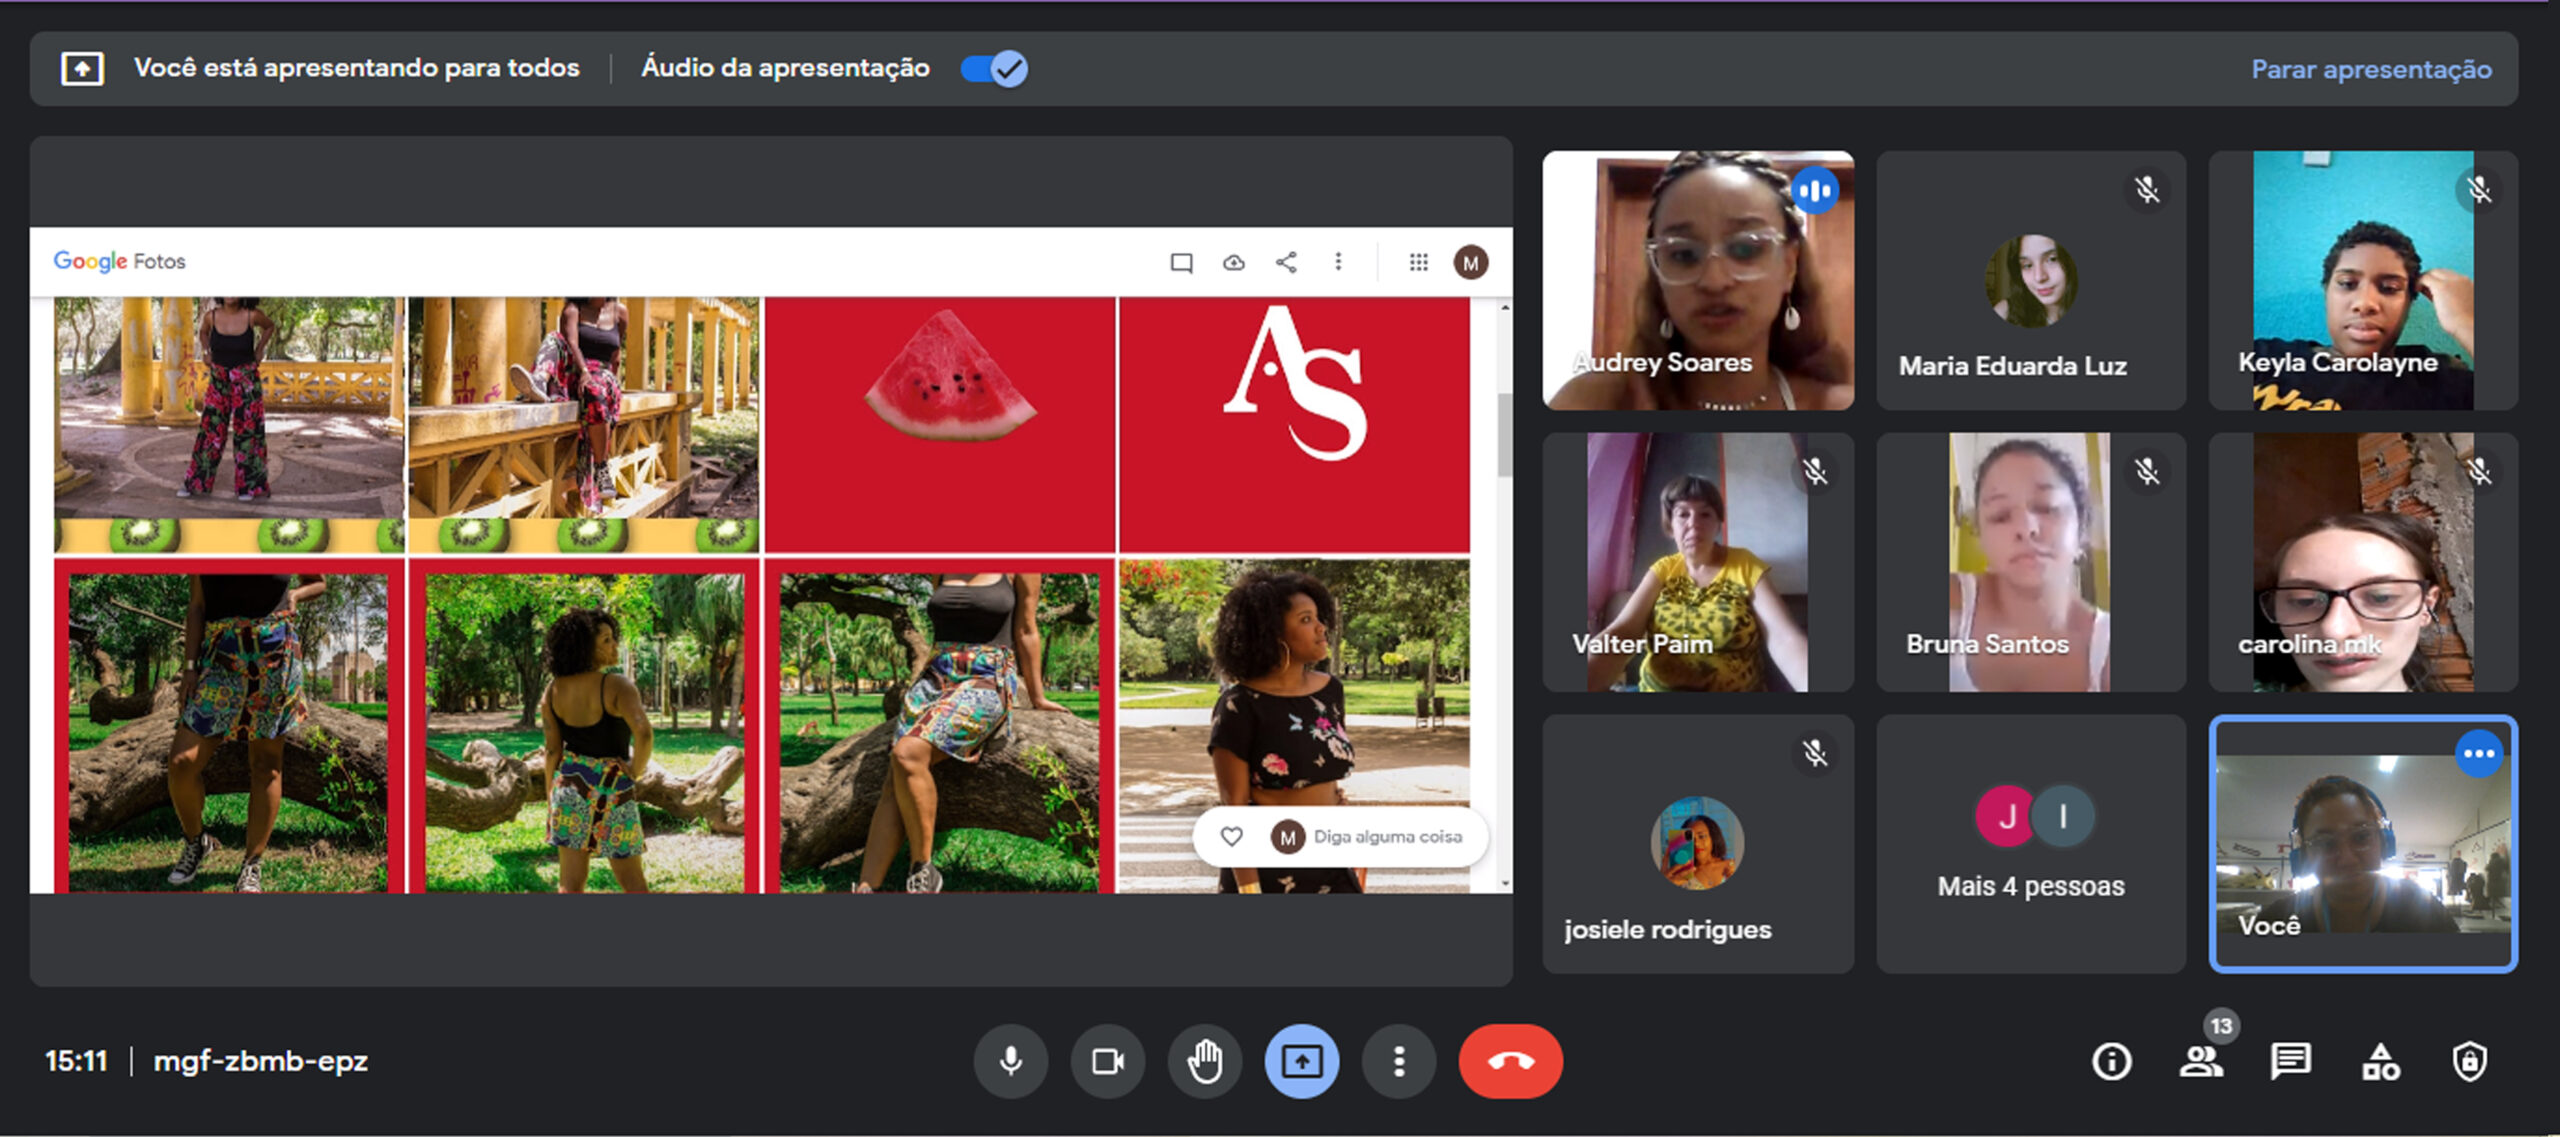Open Google Fotos three-dot menu
Screen dimensions: 2560x1137
tap(1338, 262)
